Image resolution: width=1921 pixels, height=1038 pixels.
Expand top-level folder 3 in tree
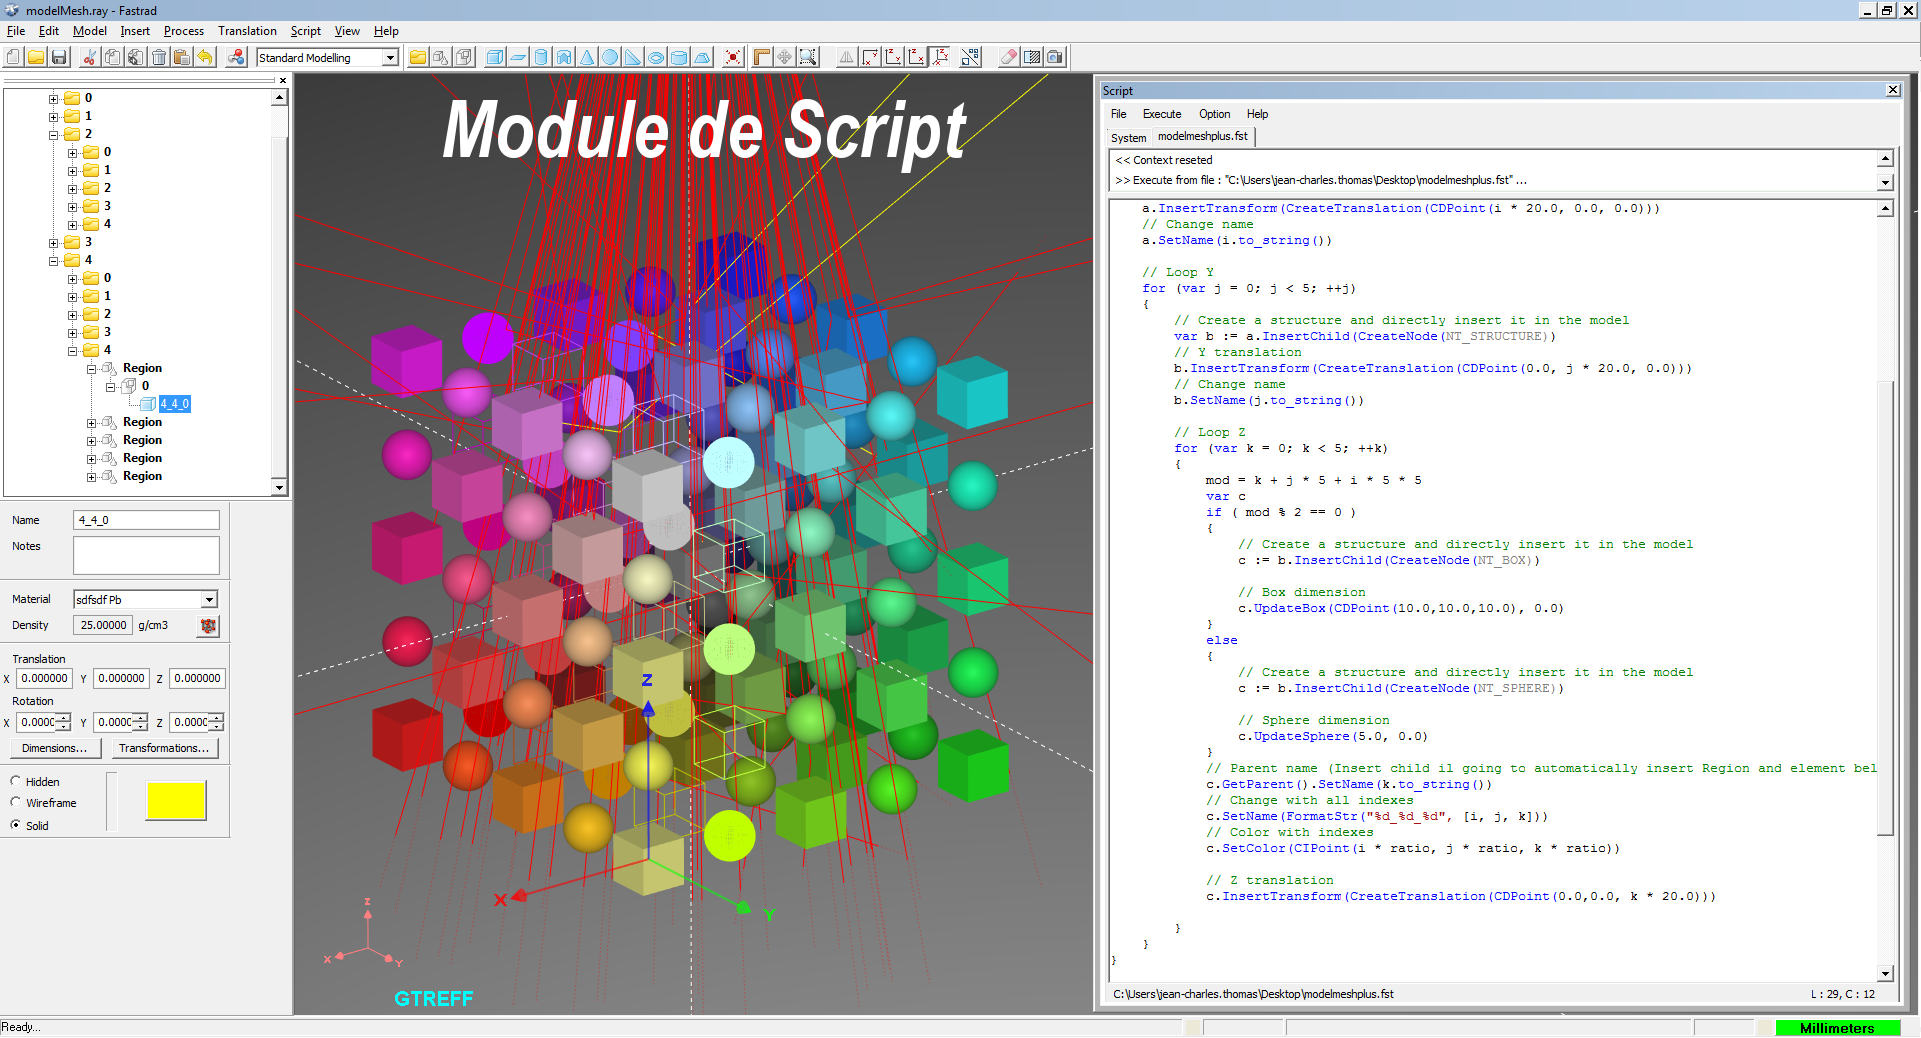click(54, 242)
